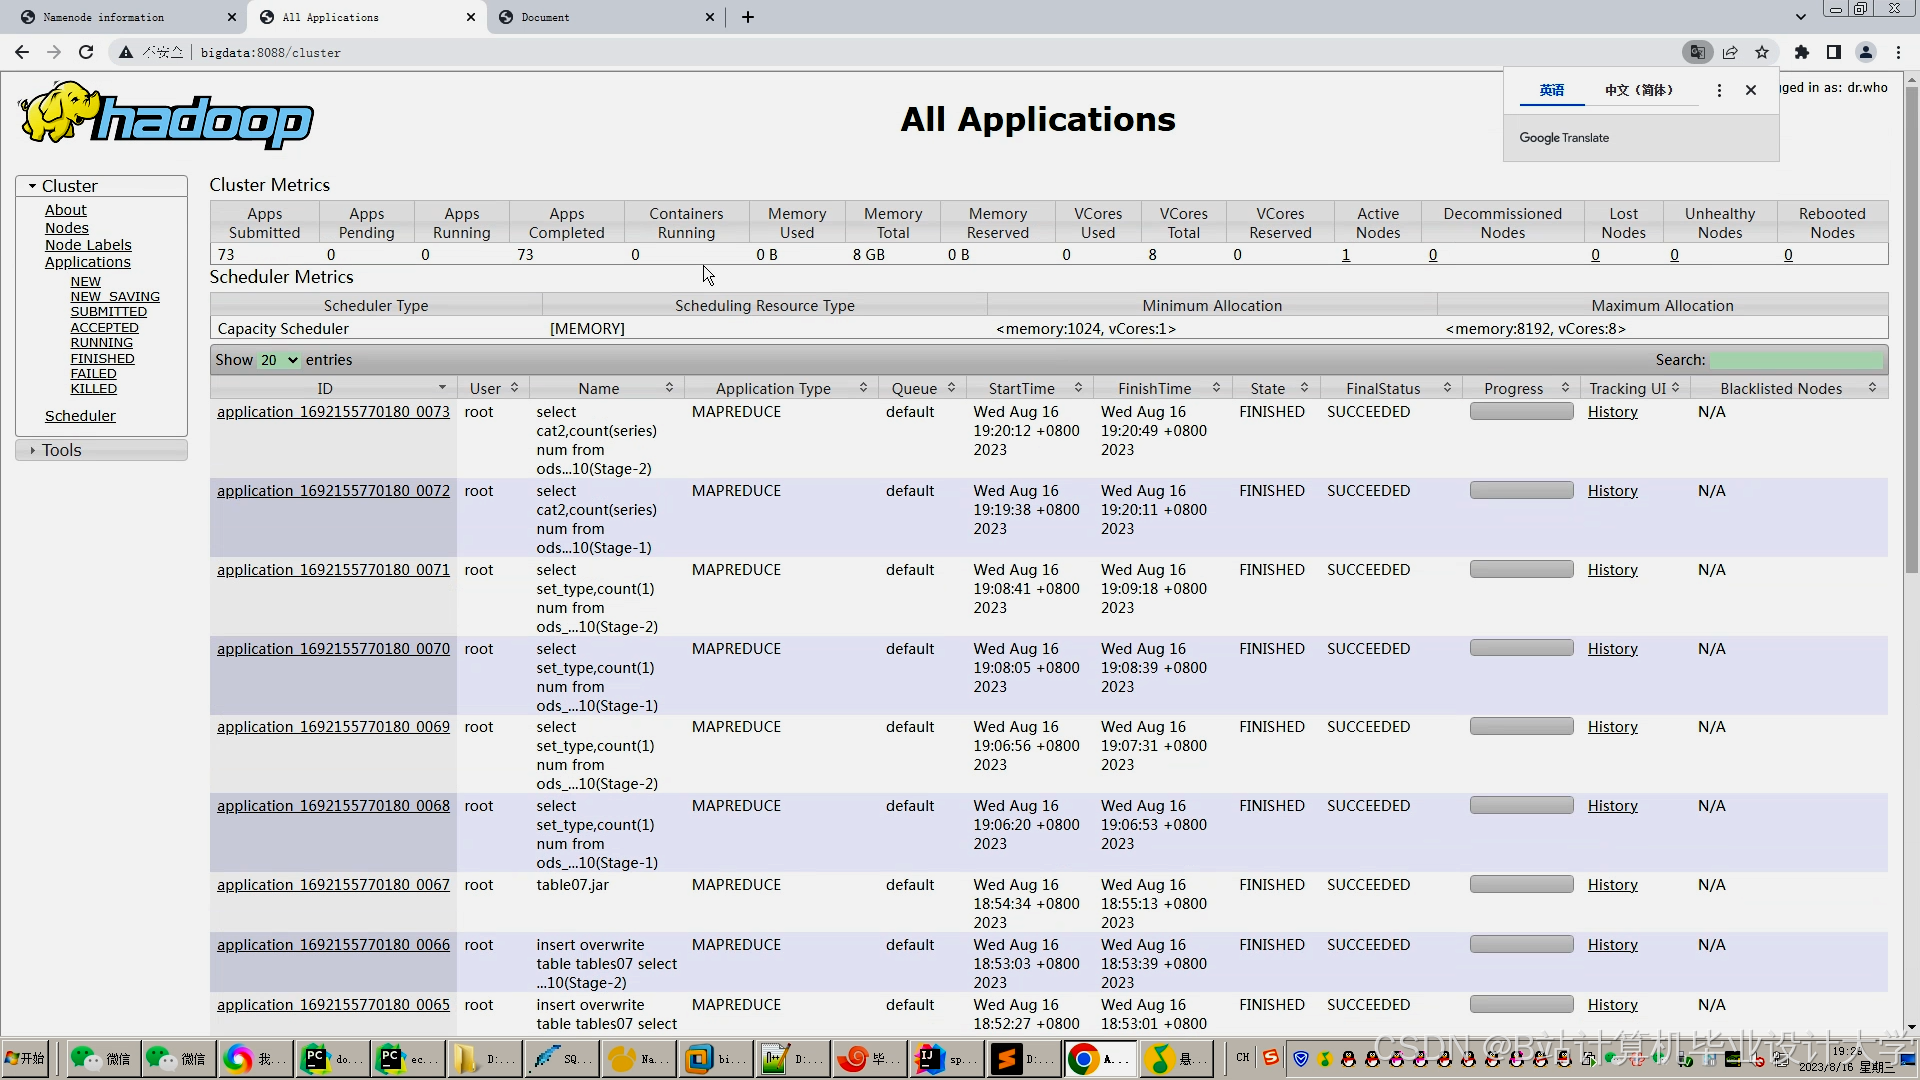Click the browser reload icon
1920x1080 pixels.
(x=86, y=52)
